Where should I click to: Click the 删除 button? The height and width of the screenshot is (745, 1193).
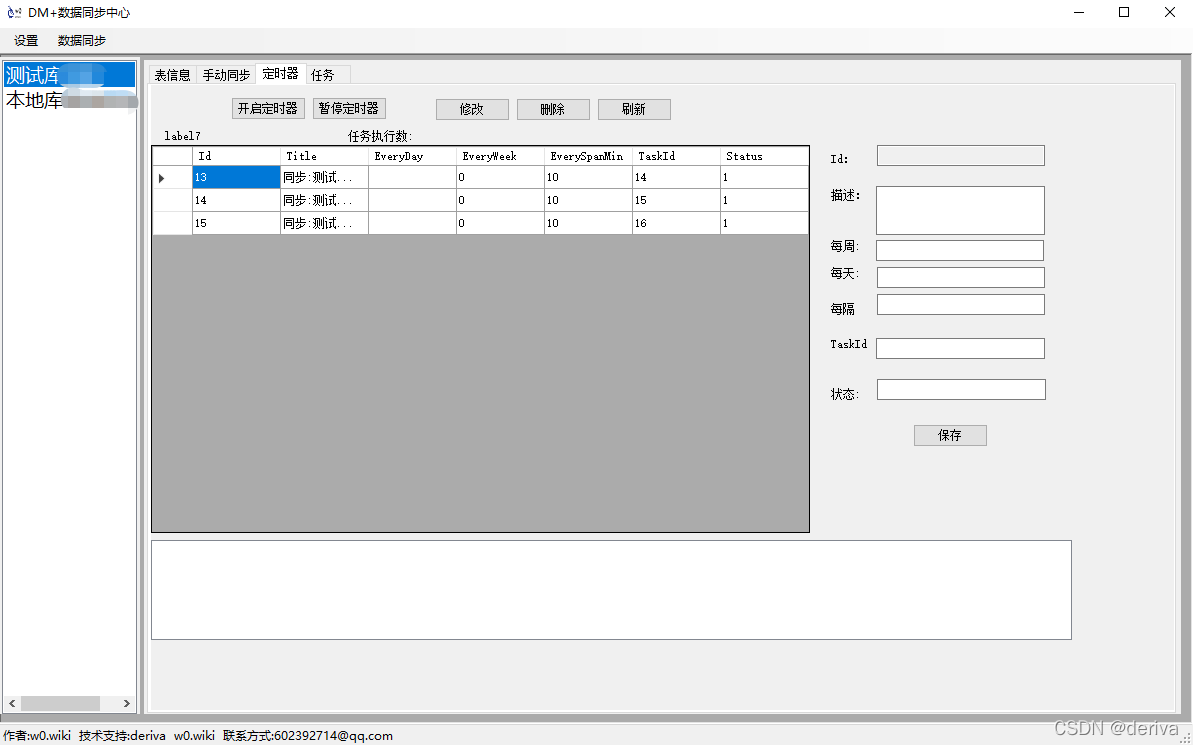click(553, 110)
